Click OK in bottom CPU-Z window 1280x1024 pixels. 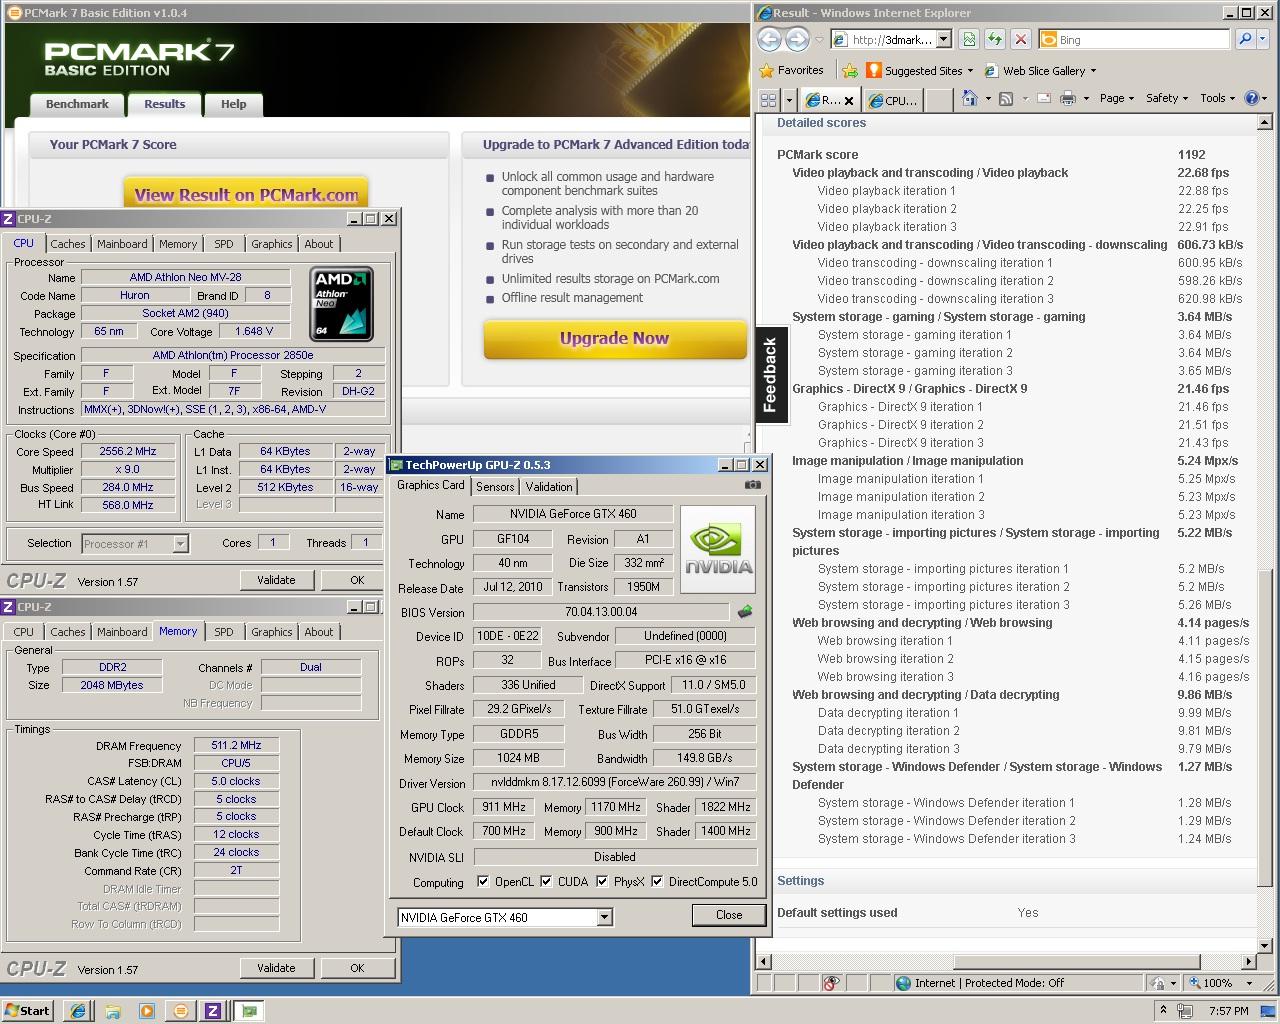tap(357, 968)
